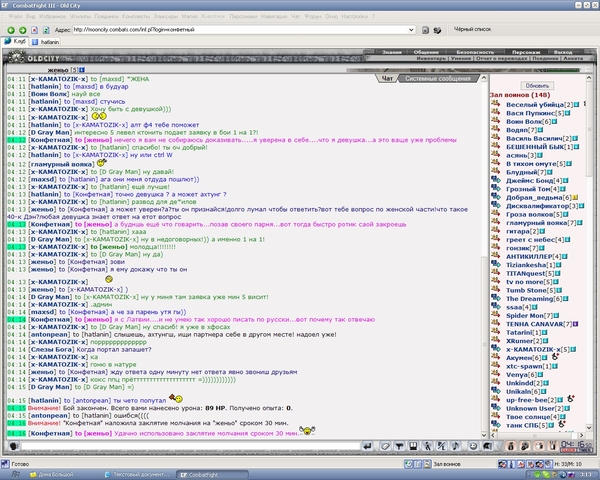Viewport: 600px width, 480px height.
Task: Click the first status bar icon before Зал воинов
Action: [408, 464]
